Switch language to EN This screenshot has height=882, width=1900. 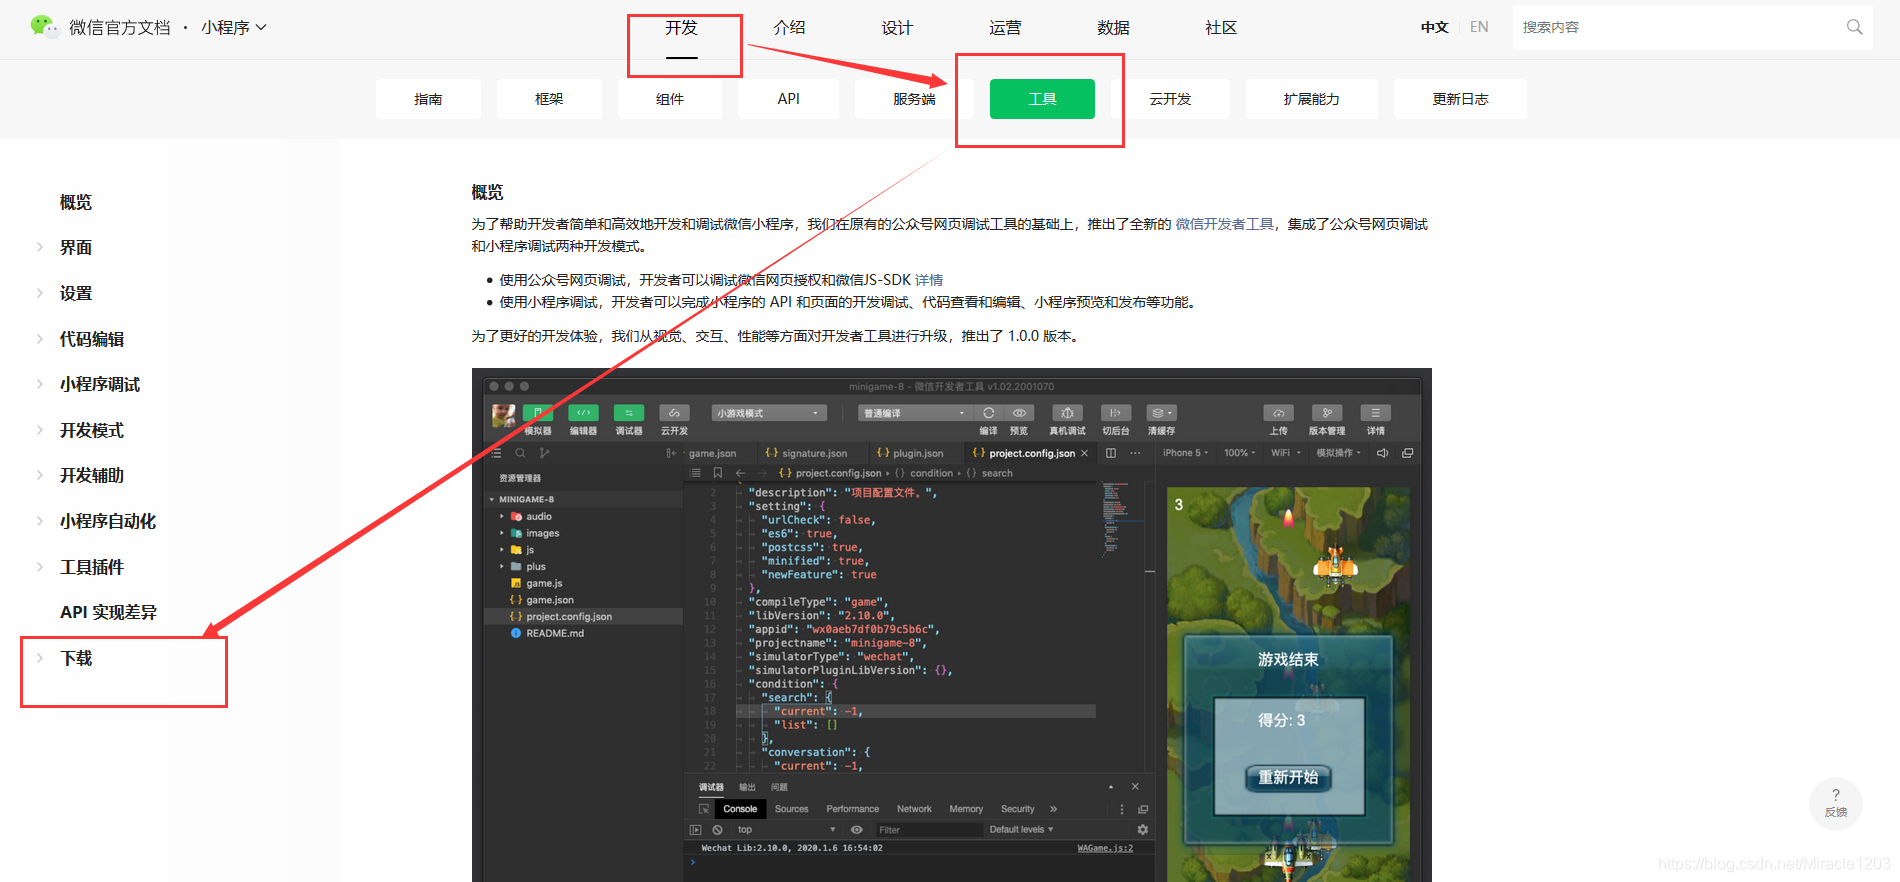1479,27
